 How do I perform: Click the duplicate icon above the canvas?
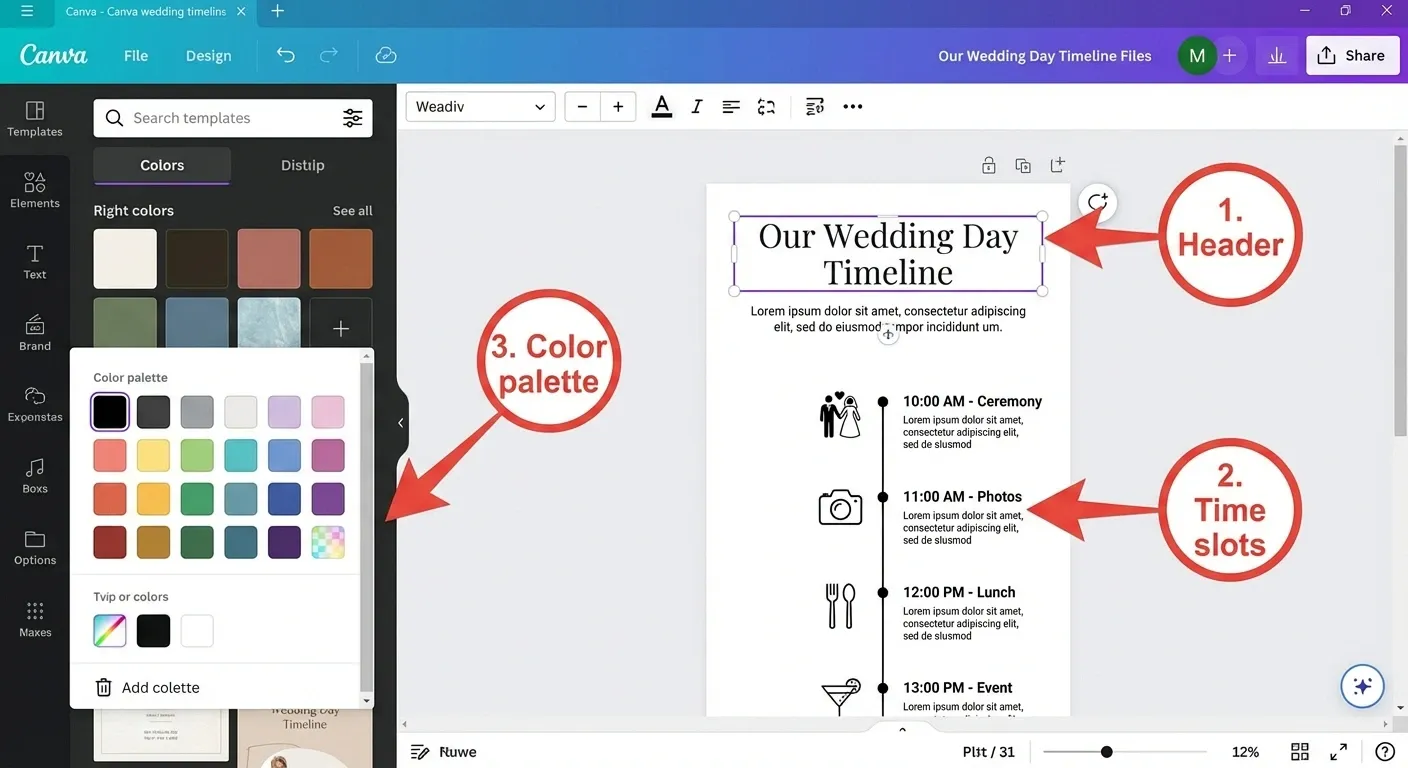(1023, 164)
